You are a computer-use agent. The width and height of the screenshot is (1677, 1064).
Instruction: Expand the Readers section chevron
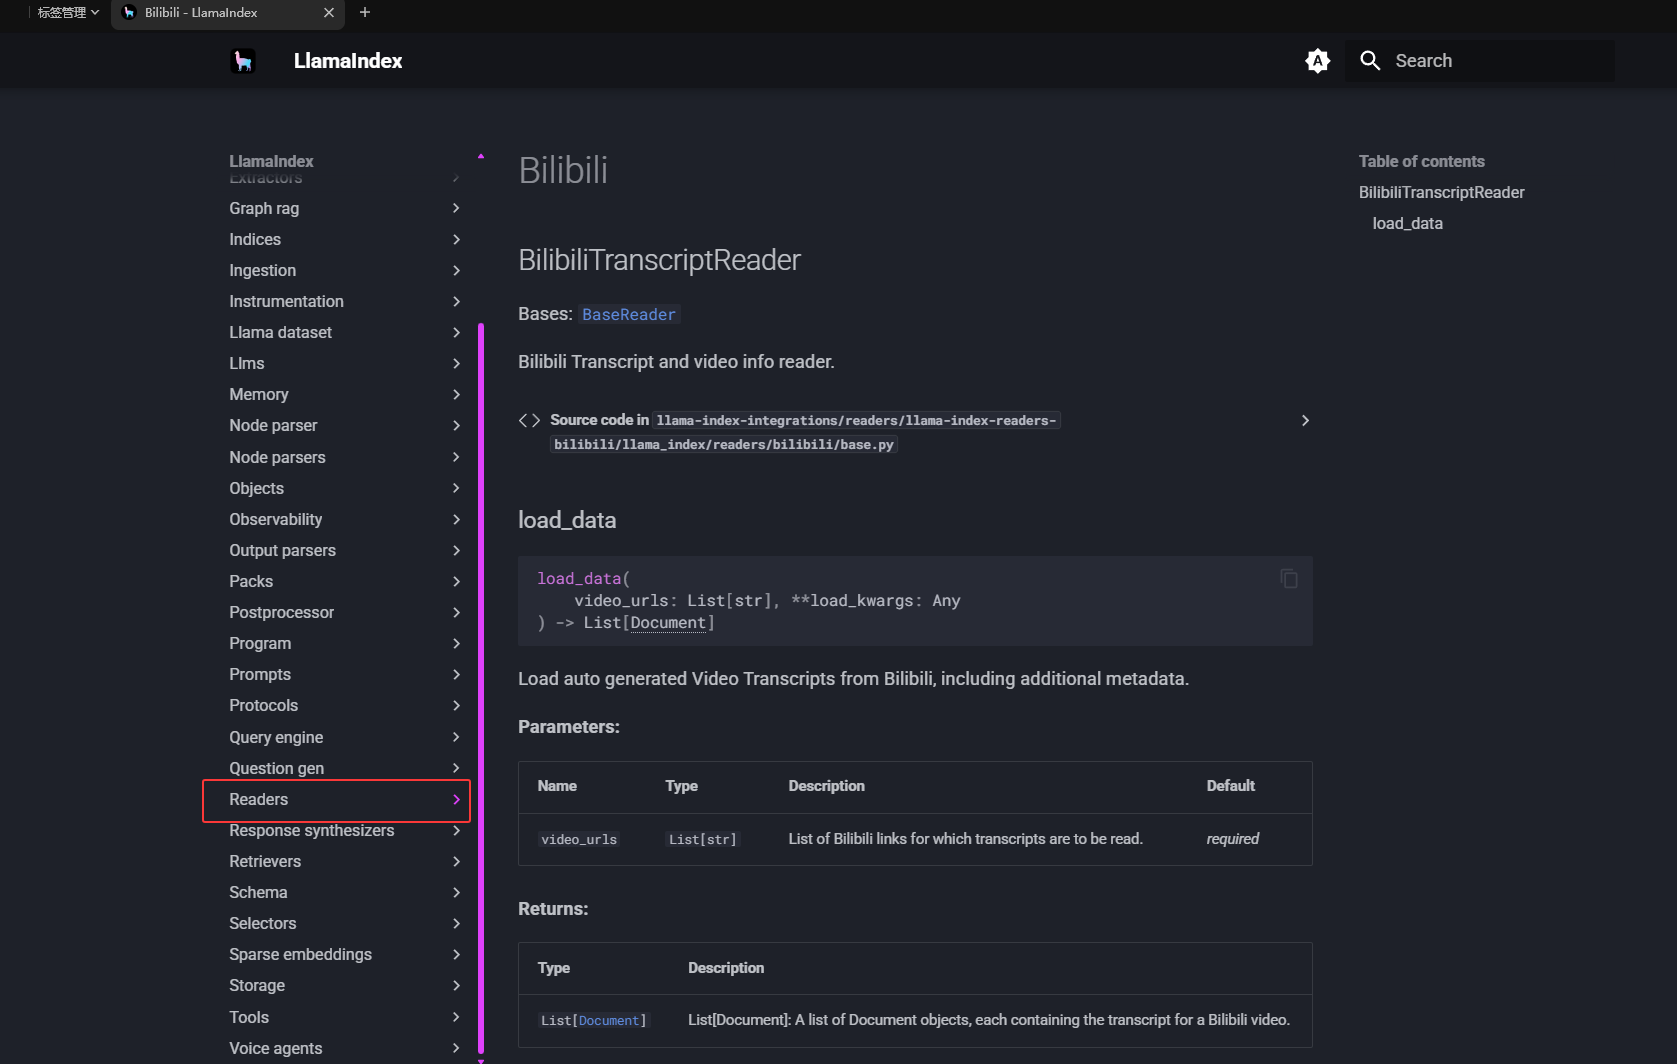tap(456, 799)
